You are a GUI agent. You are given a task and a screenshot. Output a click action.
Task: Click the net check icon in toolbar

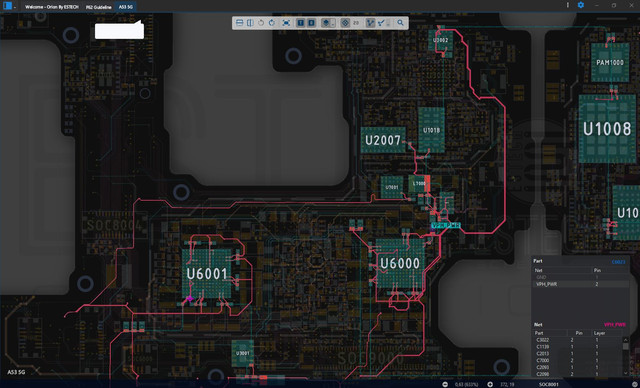click(x=381, y=23)
